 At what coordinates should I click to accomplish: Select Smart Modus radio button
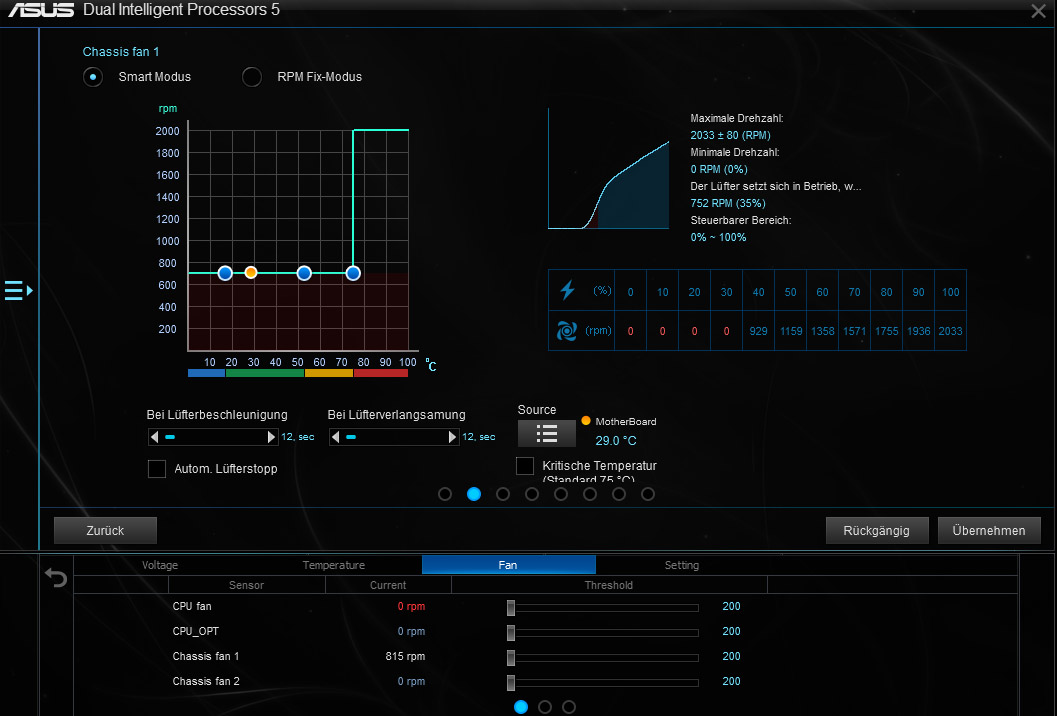click(x=93, y=77)
